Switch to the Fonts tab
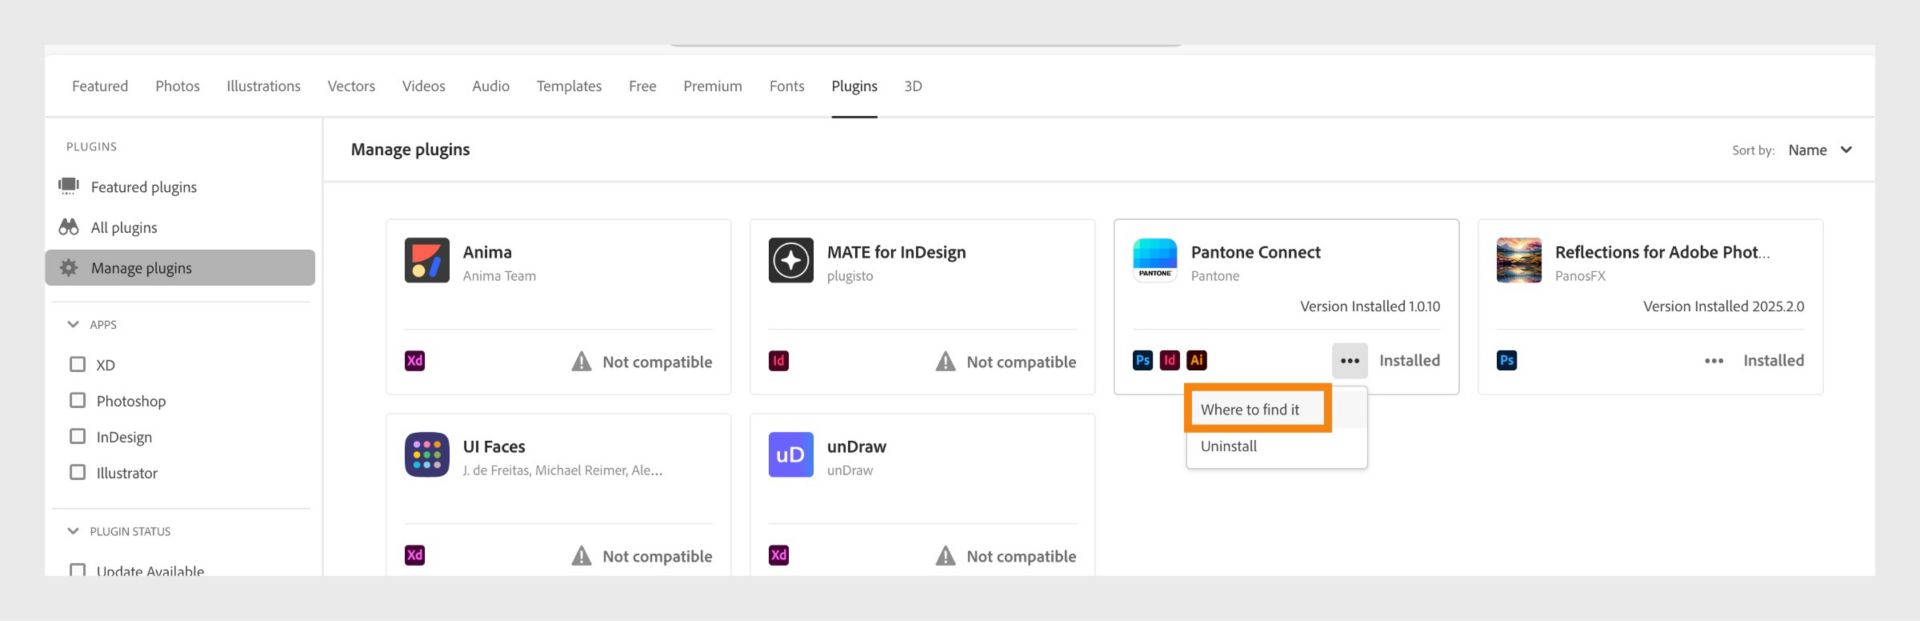The height and width of the screenshot is (621, 1920). coord(787,87)
